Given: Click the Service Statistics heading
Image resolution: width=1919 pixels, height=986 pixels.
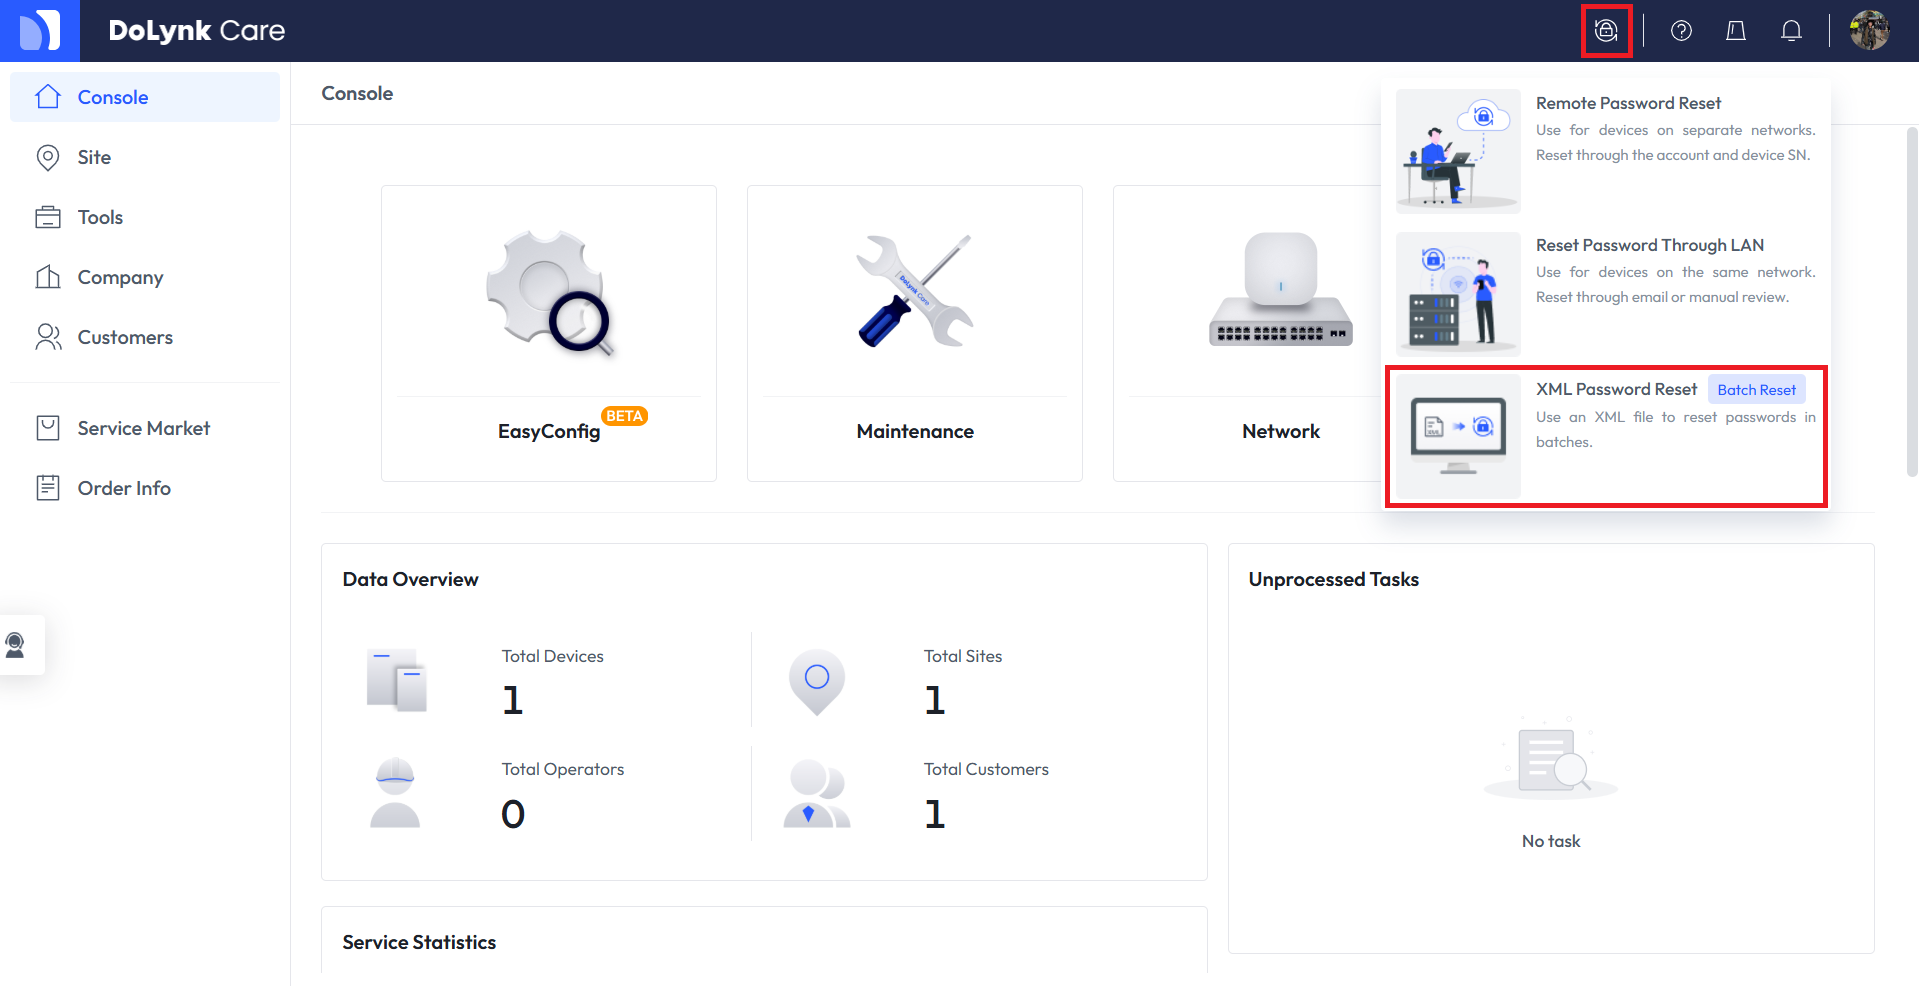Looking at the screenshot, I should (x=419, y=942).
